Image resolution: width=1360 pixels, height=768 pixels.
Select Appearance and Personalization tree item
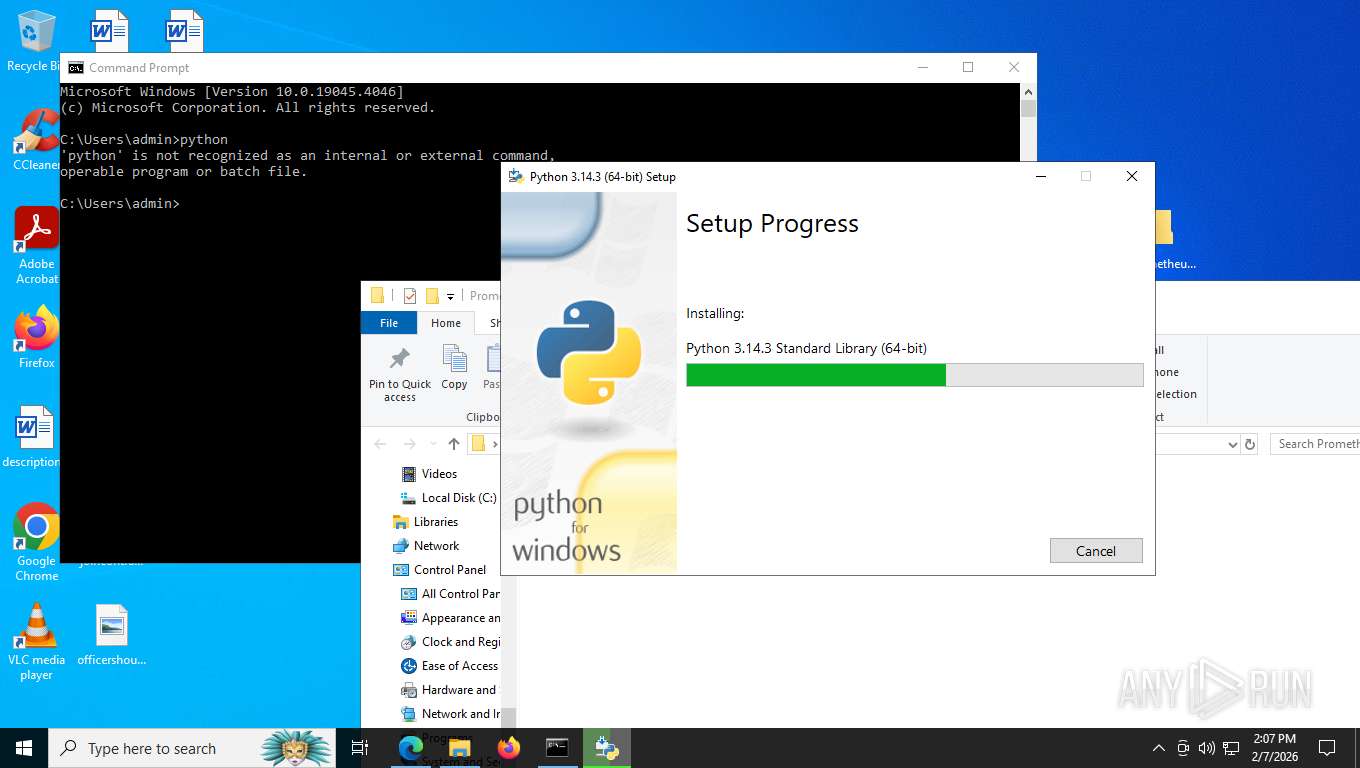point(460,618)
